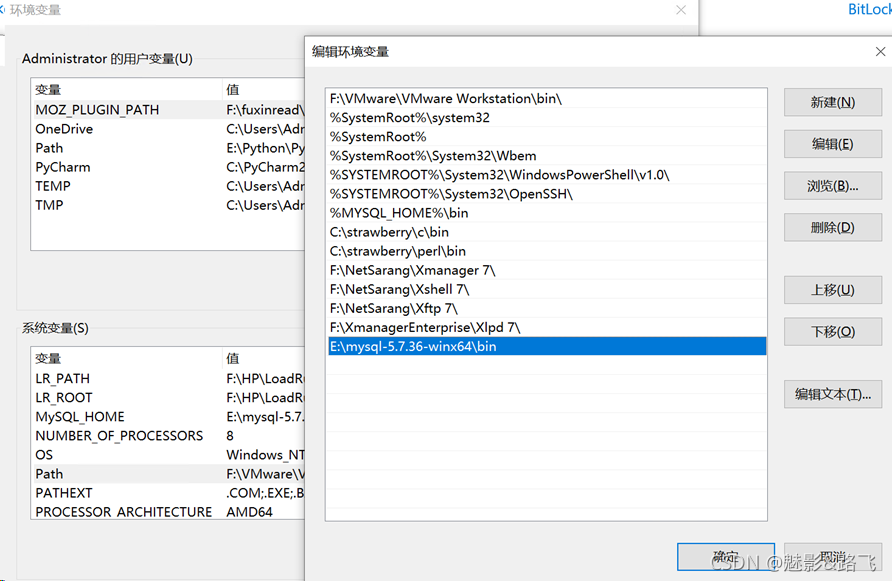Select the %SystemRoot%\system32 entry

547,118
